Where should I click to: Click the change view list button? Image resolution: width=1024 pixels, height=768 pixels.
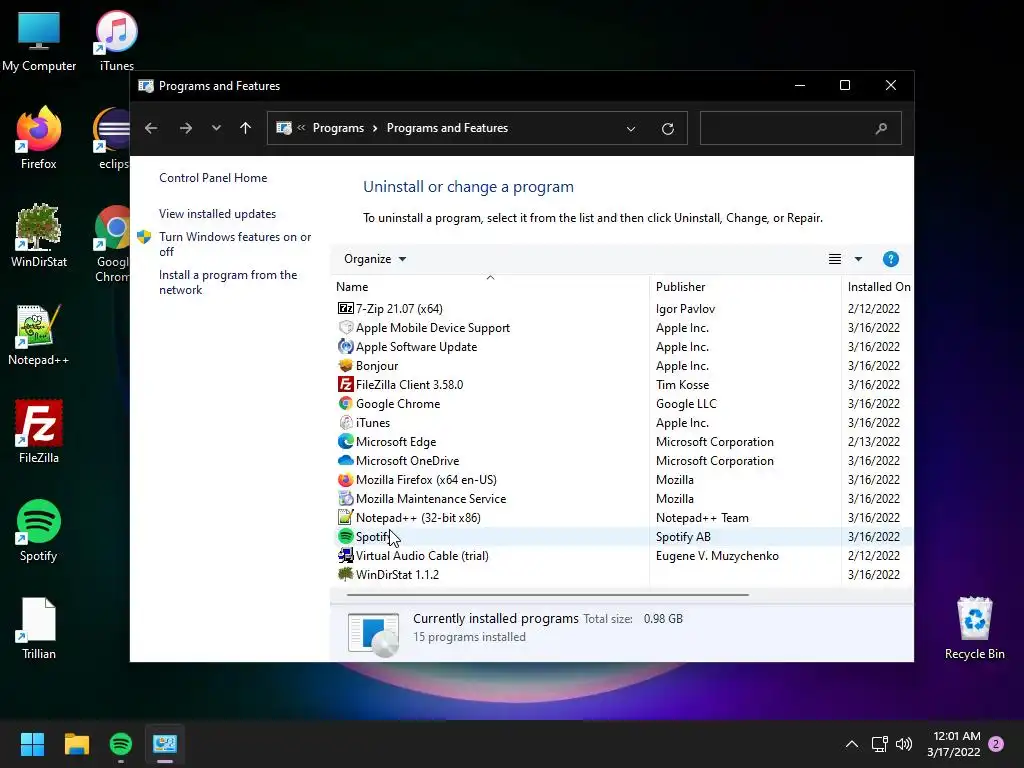pos(835,259)
